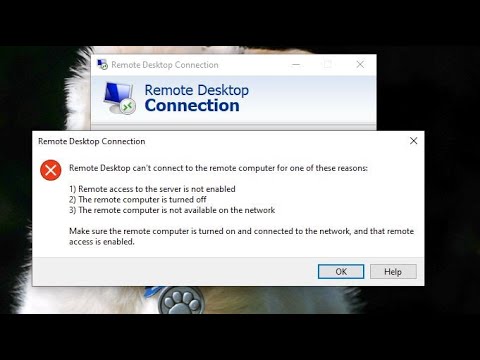The image size is (480, 360).
Task: Click the computer monitor banner icon
Action: pyautogui.click(x=119, y=98)
